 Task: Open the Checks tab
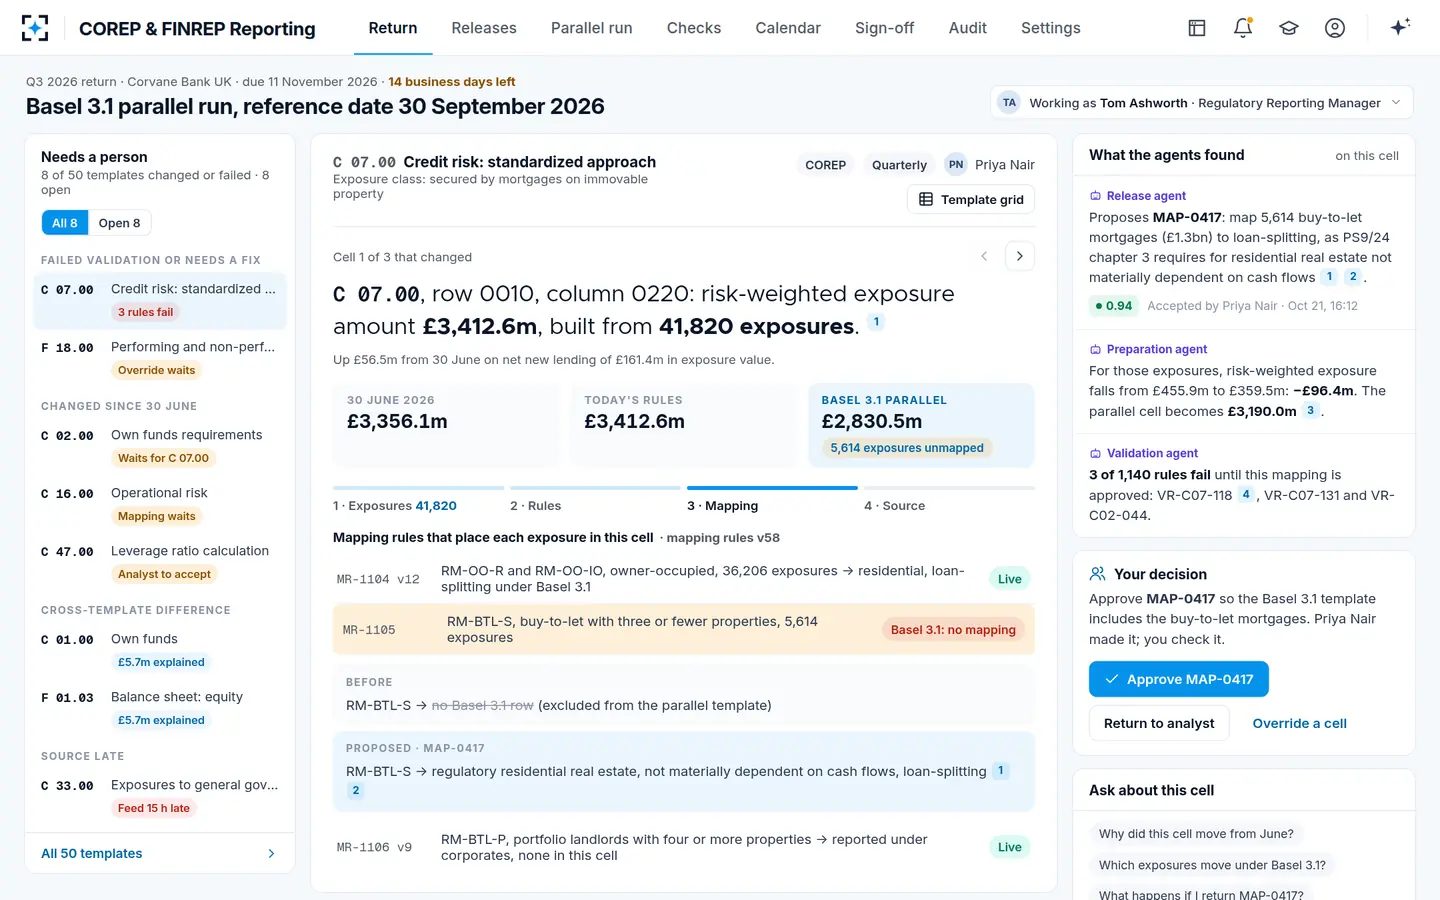(x=694, y=28)
